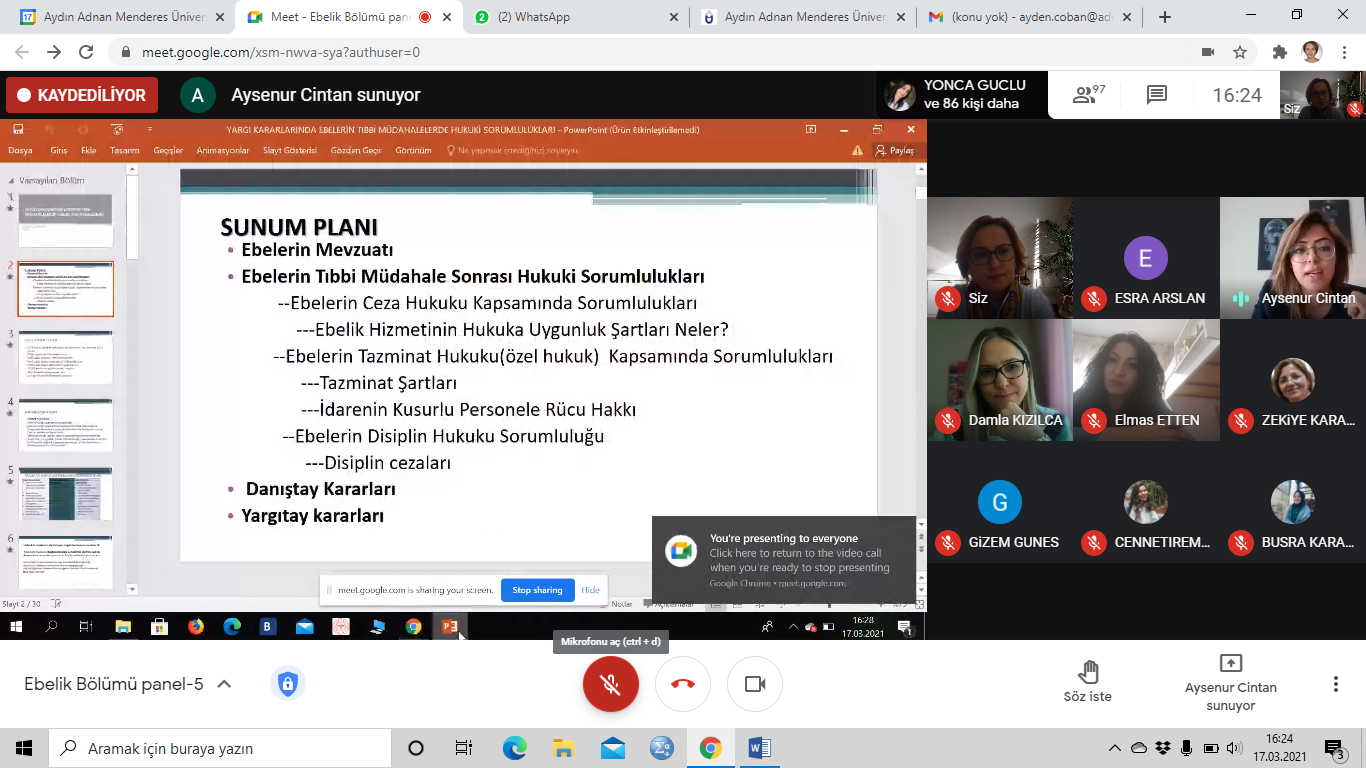Open the three-dot more options menu

[1335, 684]
